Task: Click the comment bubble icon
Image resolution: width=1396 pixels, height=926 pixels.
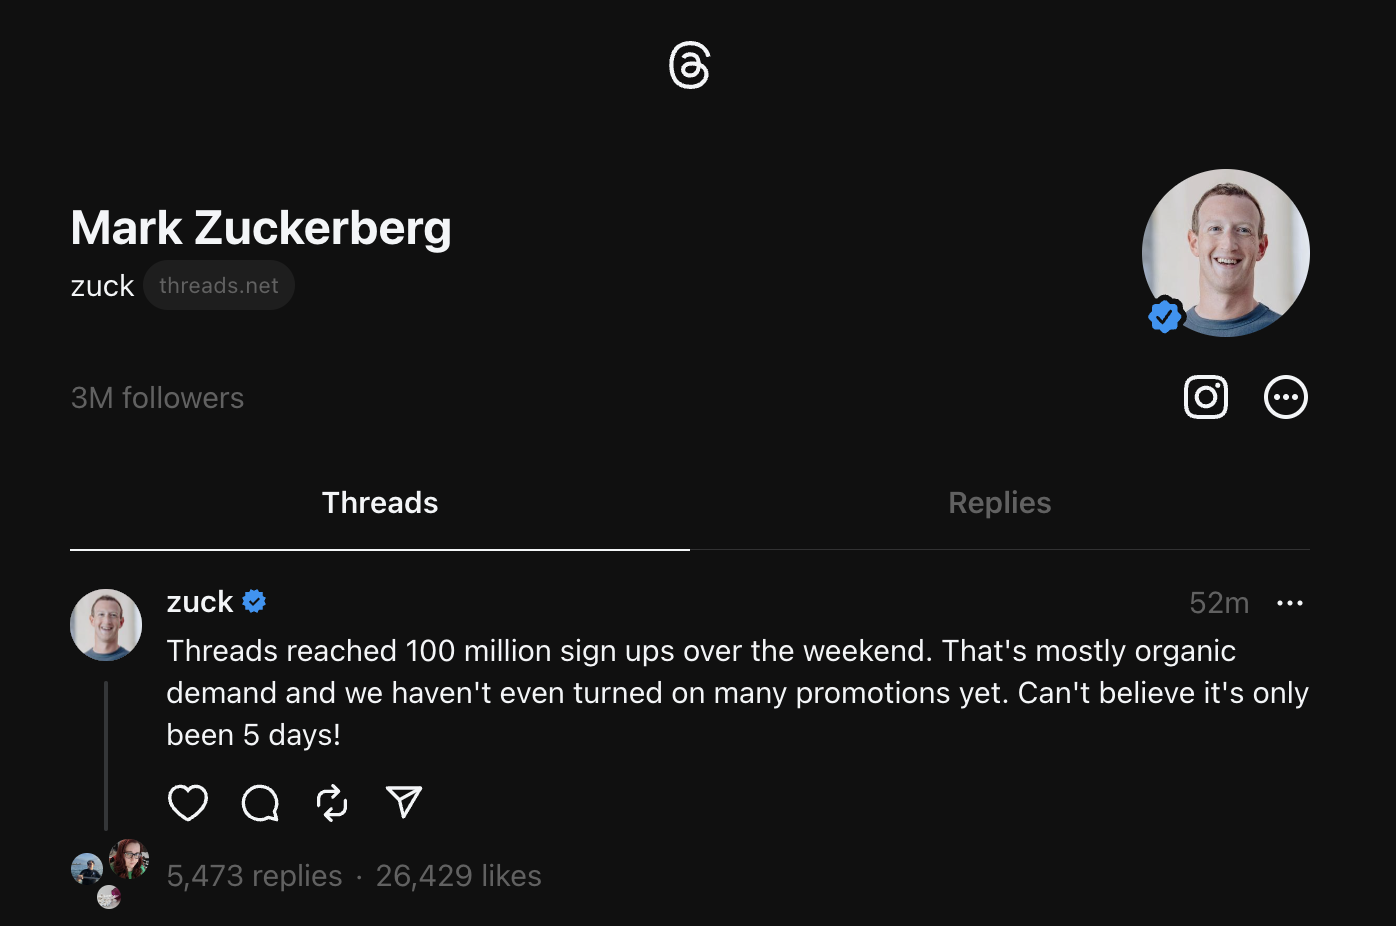Action: (260, 802)
